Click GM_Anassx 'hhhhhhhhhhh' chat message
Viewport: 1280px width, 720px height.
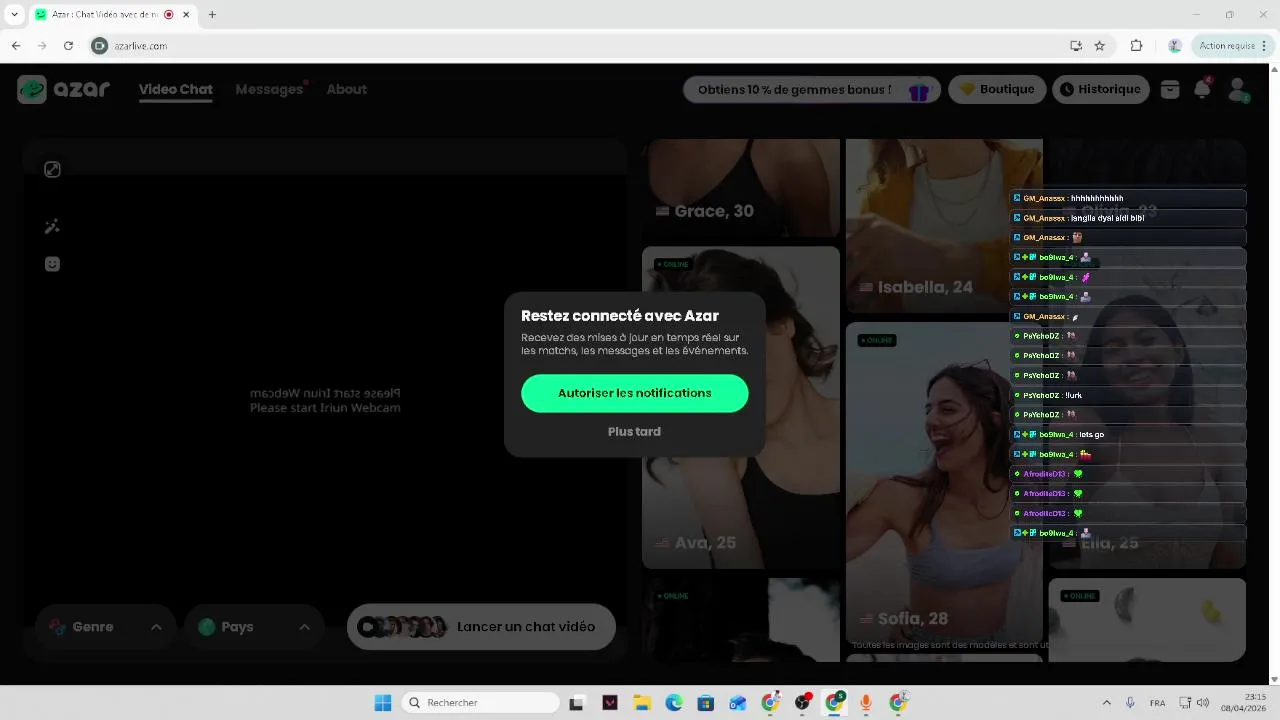1128,198
